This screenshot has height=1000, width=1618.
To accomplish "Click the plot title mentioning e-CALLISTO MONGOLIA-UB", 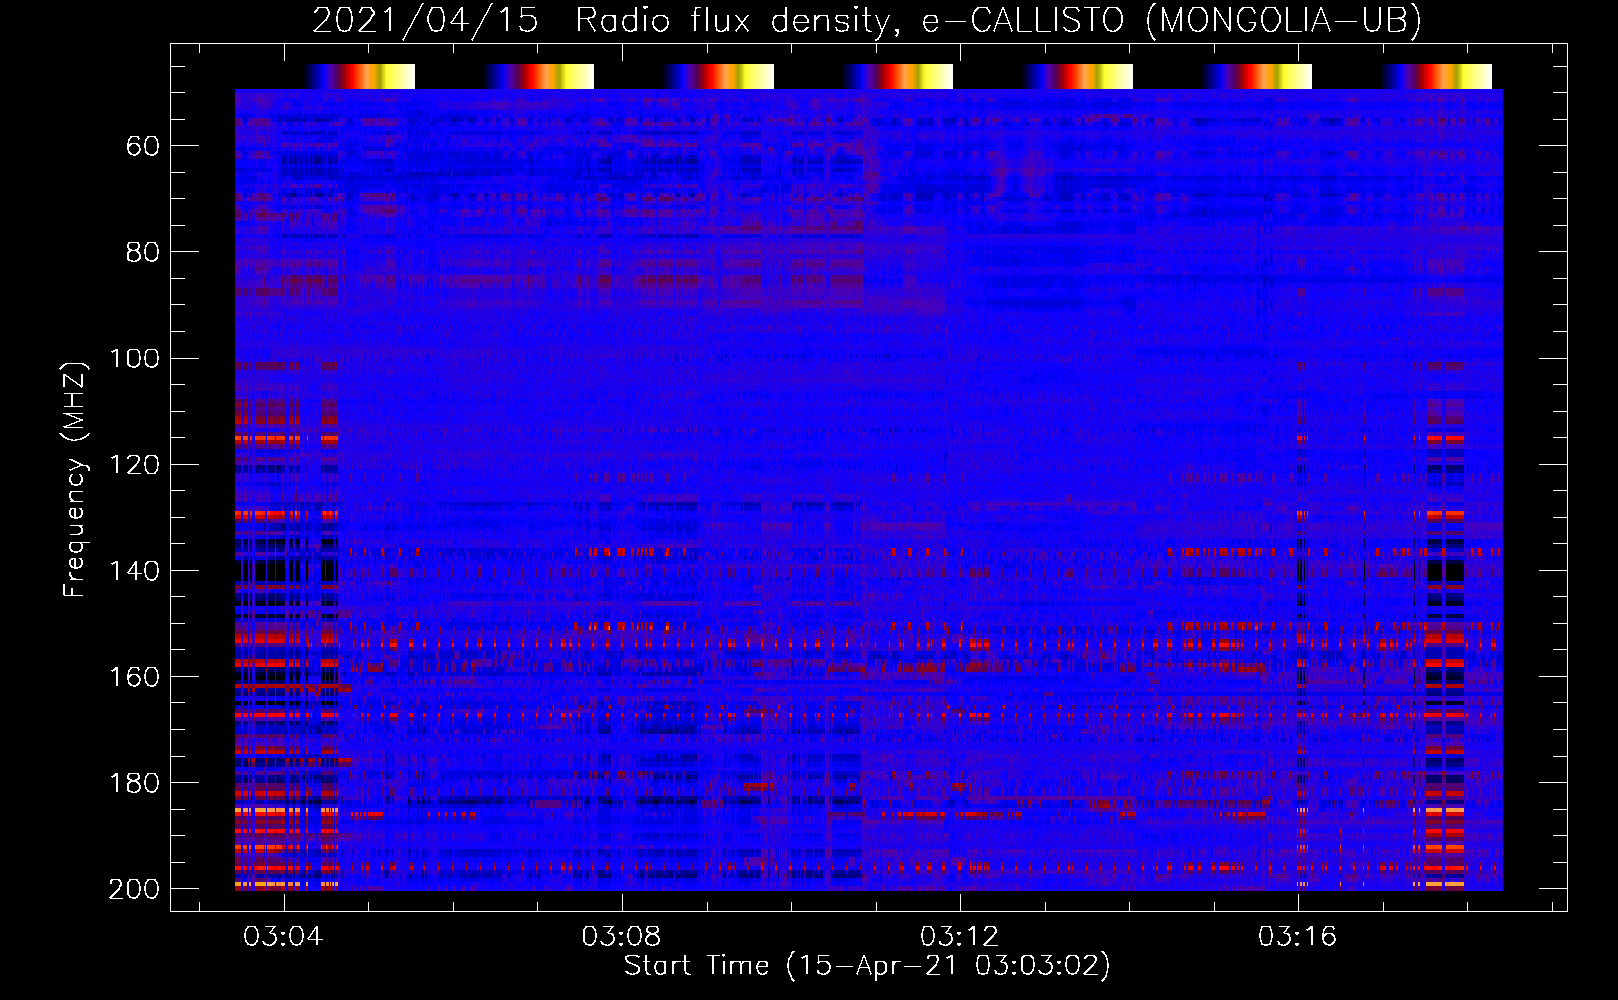I will coord(867,20).
